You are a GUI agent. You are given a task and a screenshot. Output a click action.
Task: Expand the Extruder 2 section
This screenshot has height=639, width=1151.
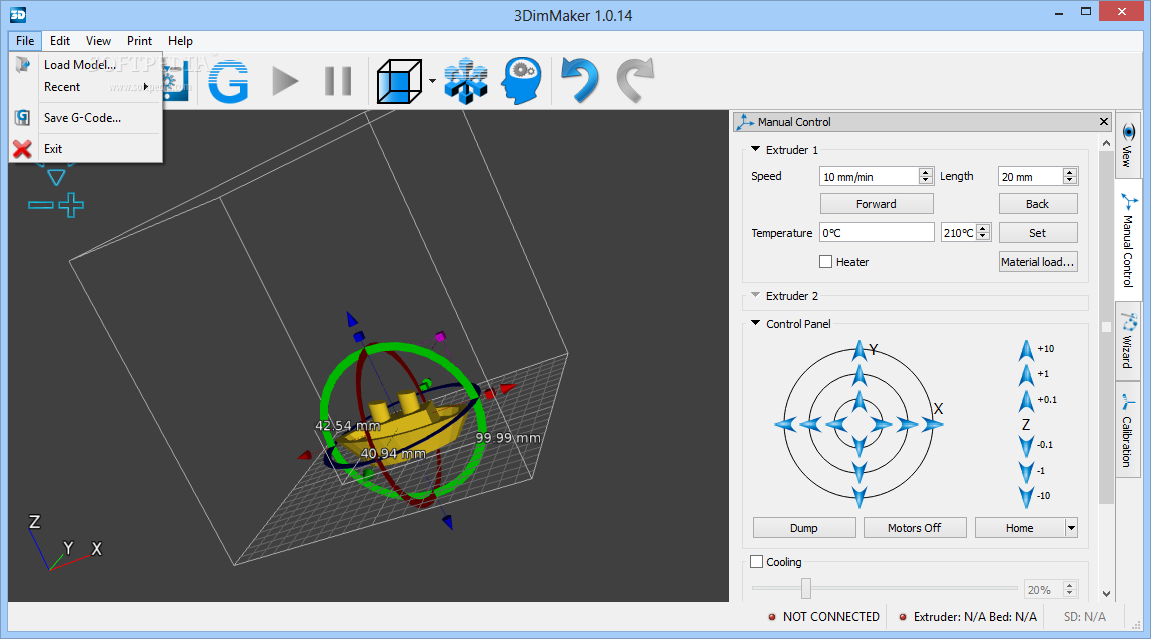[755, 295]
